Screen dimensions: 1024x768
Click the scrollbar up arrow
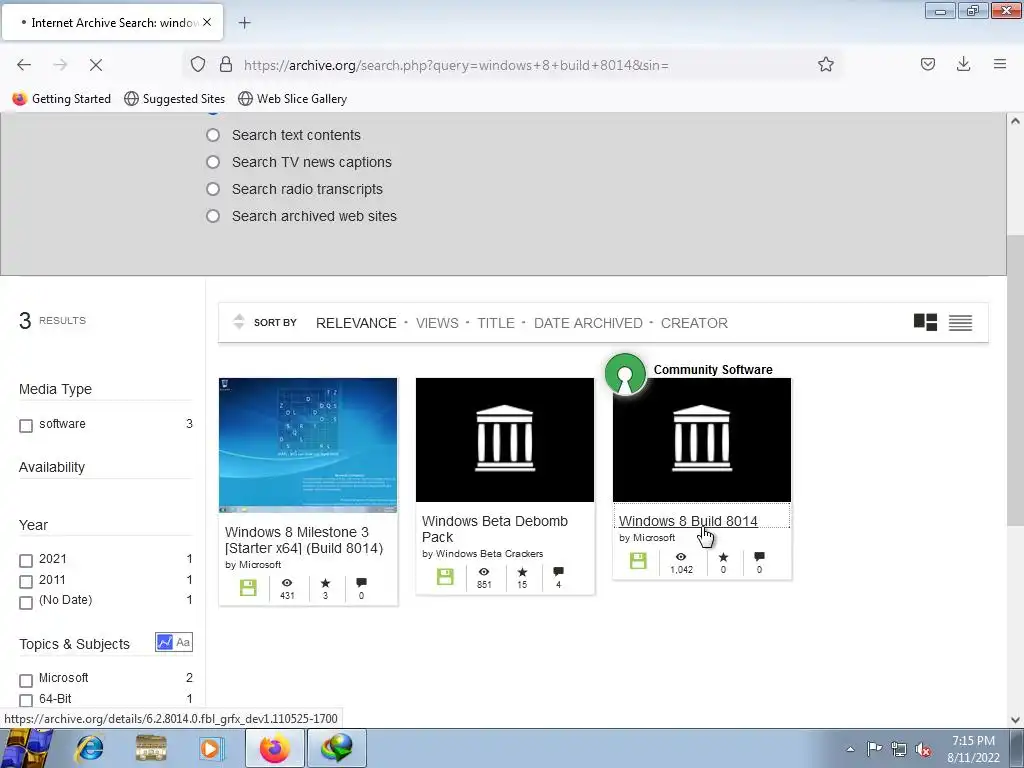pyautogui.click(x=1015, y=121)
